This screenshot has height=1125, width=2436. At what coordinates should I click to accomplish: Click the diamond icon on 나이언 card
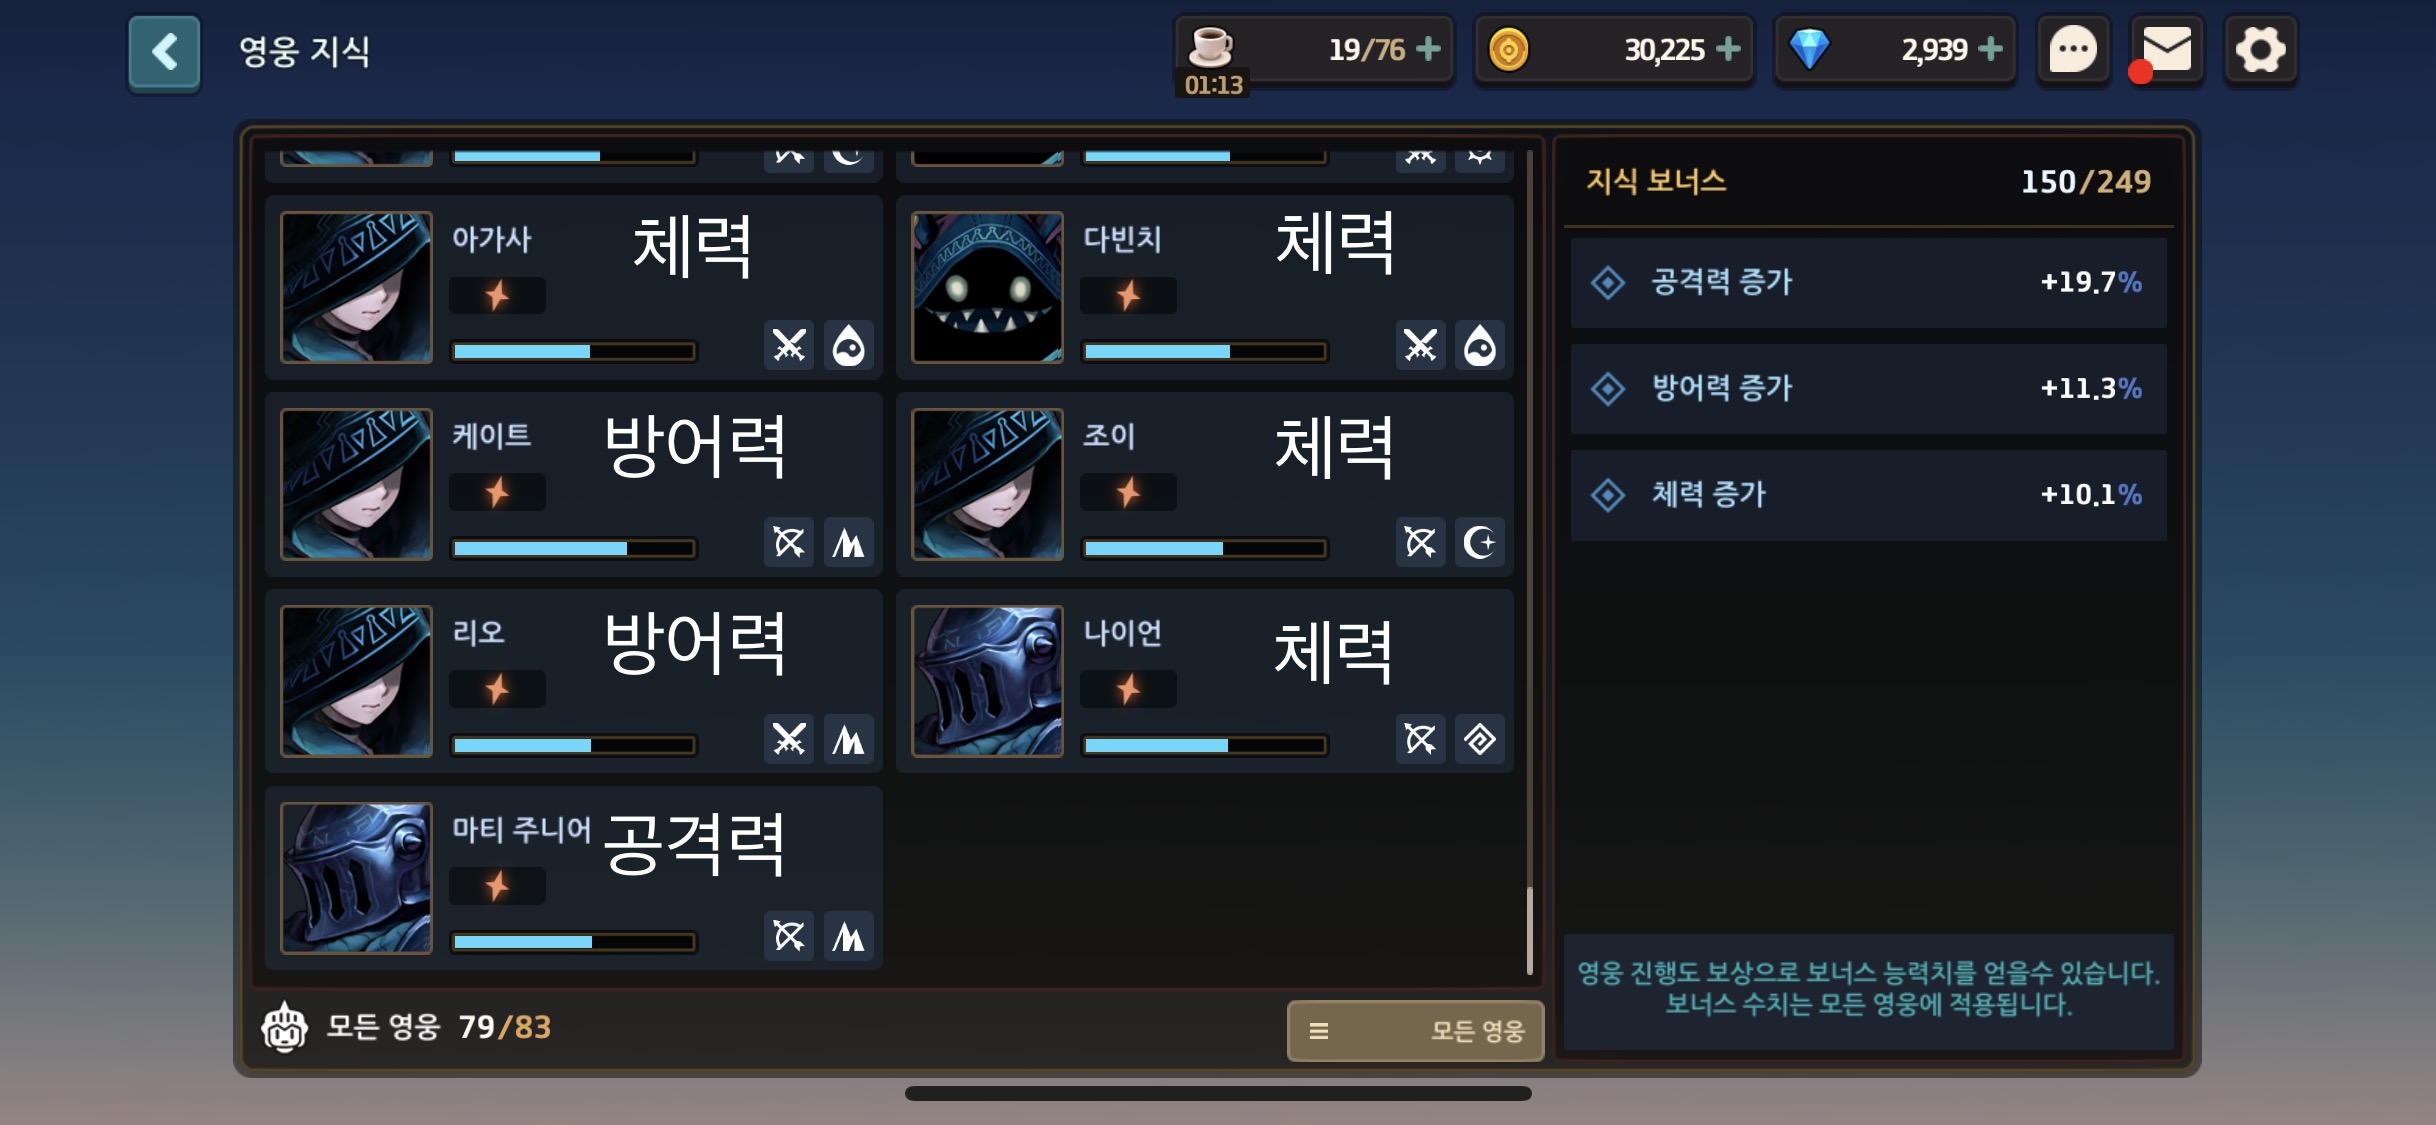pyautogui.click(x=1479, y=740)
